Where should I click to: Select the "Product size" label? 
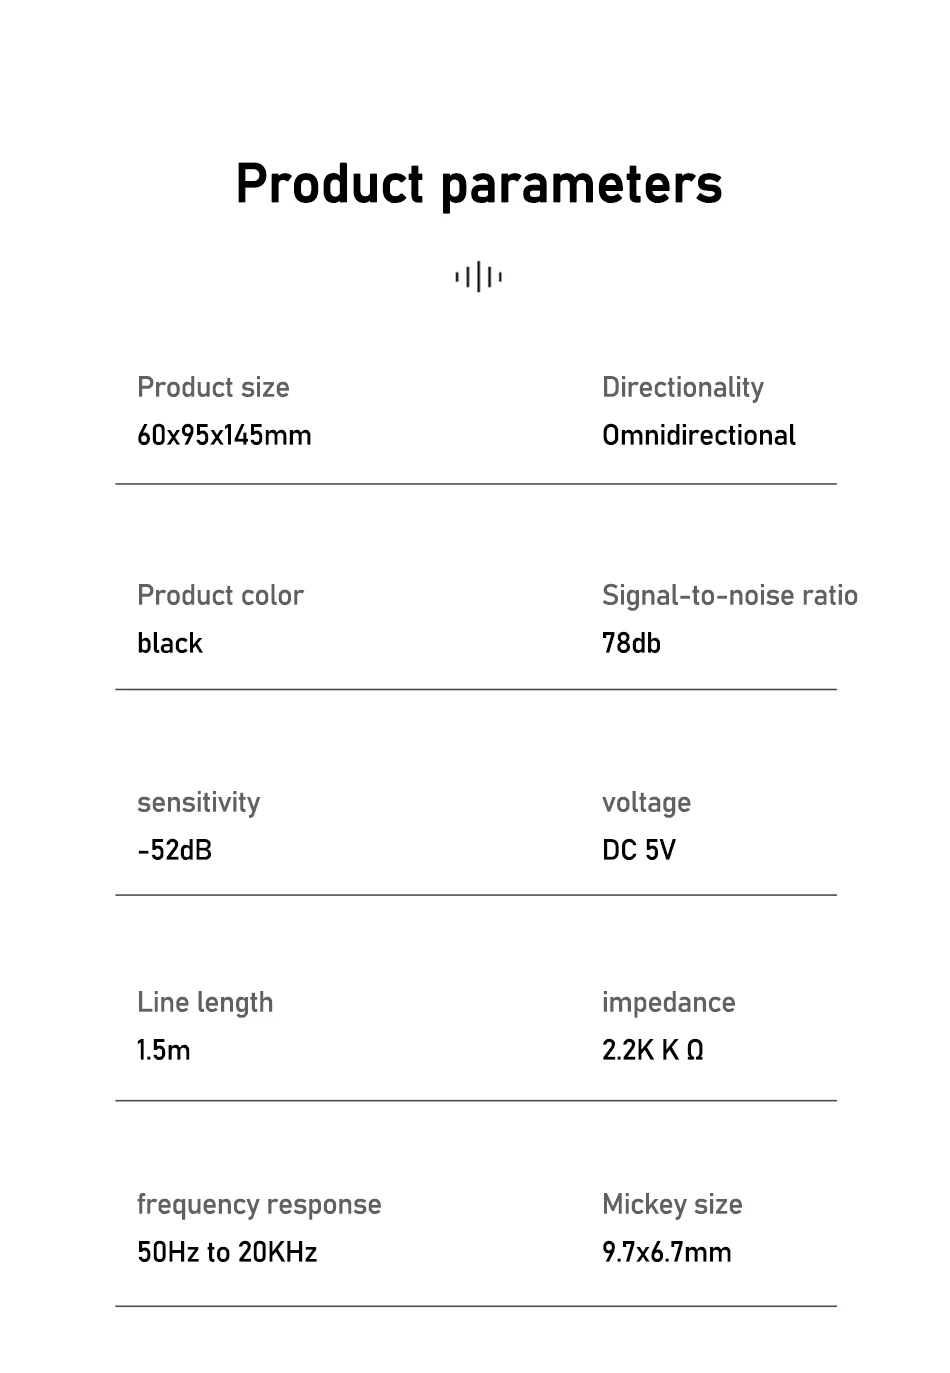(213, 388)
